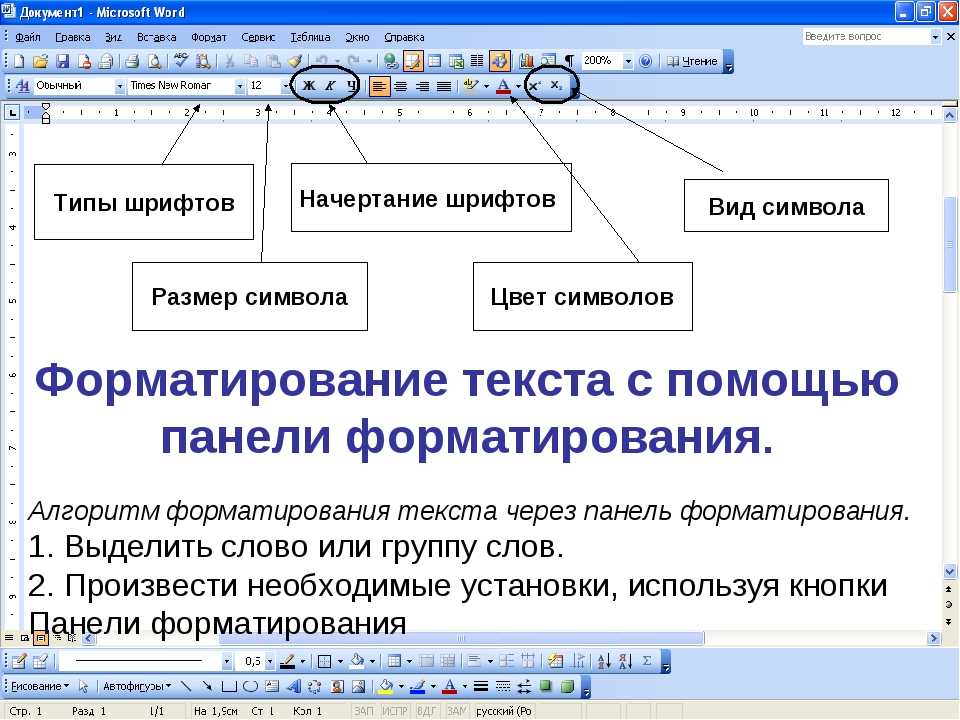
Task: Open the Сервис menu
Action: point(258,37)
